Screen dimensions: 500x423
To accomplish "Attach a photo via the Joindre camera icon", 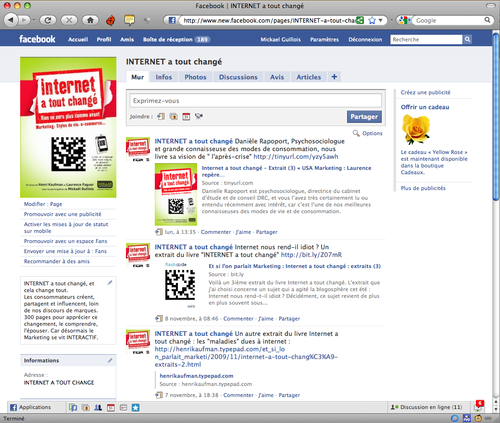I will 173,116.
